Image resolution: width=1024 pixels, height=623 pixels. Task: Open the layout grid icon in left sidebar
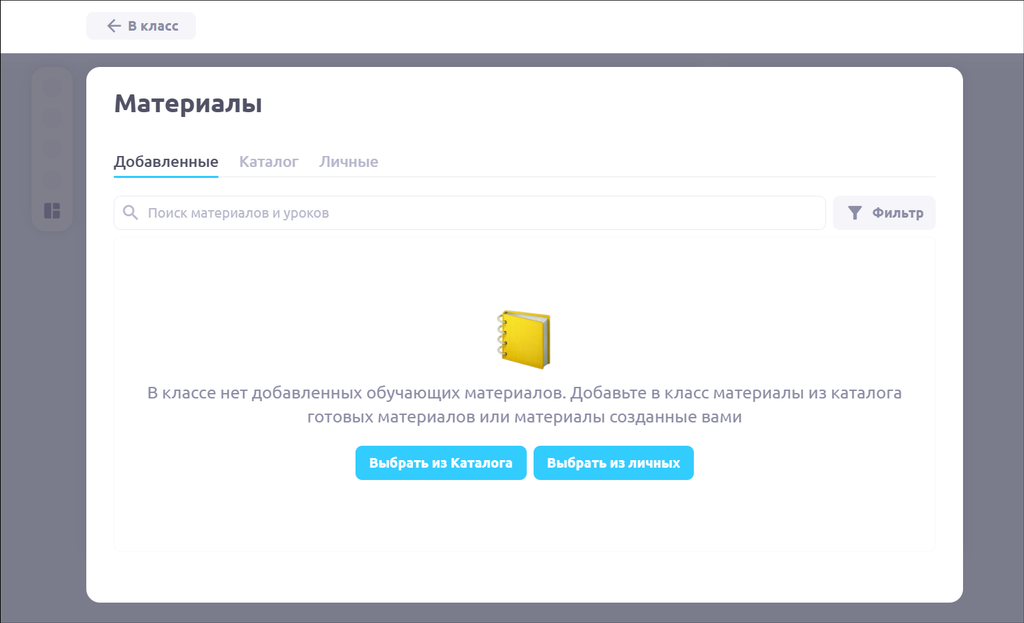pyautogui.click(x=52, y=211)
